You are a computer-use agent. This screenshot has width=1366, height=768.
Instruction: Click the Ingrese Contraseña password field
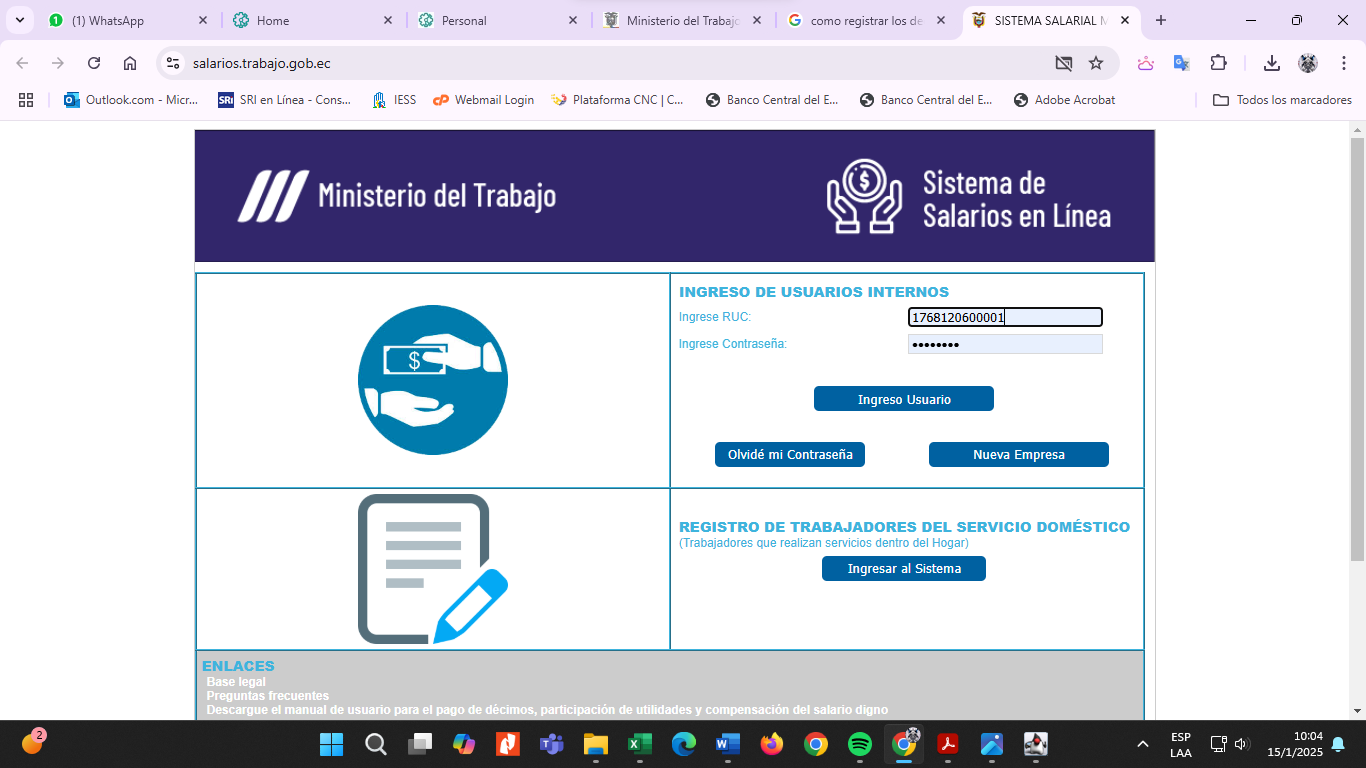pos(1004,344)
